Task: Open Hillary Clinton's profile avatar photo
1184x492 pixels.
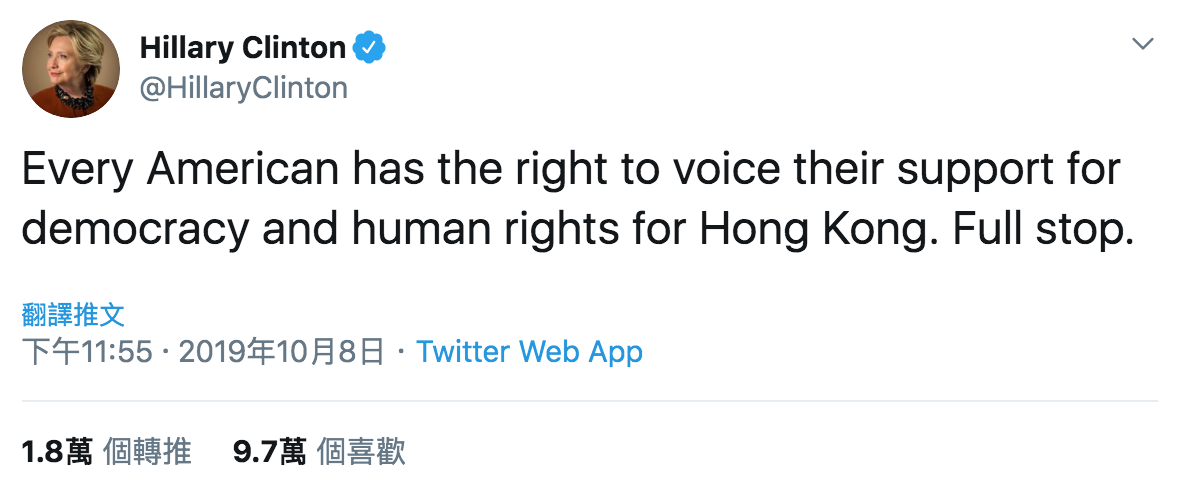Action: point(71,69)
